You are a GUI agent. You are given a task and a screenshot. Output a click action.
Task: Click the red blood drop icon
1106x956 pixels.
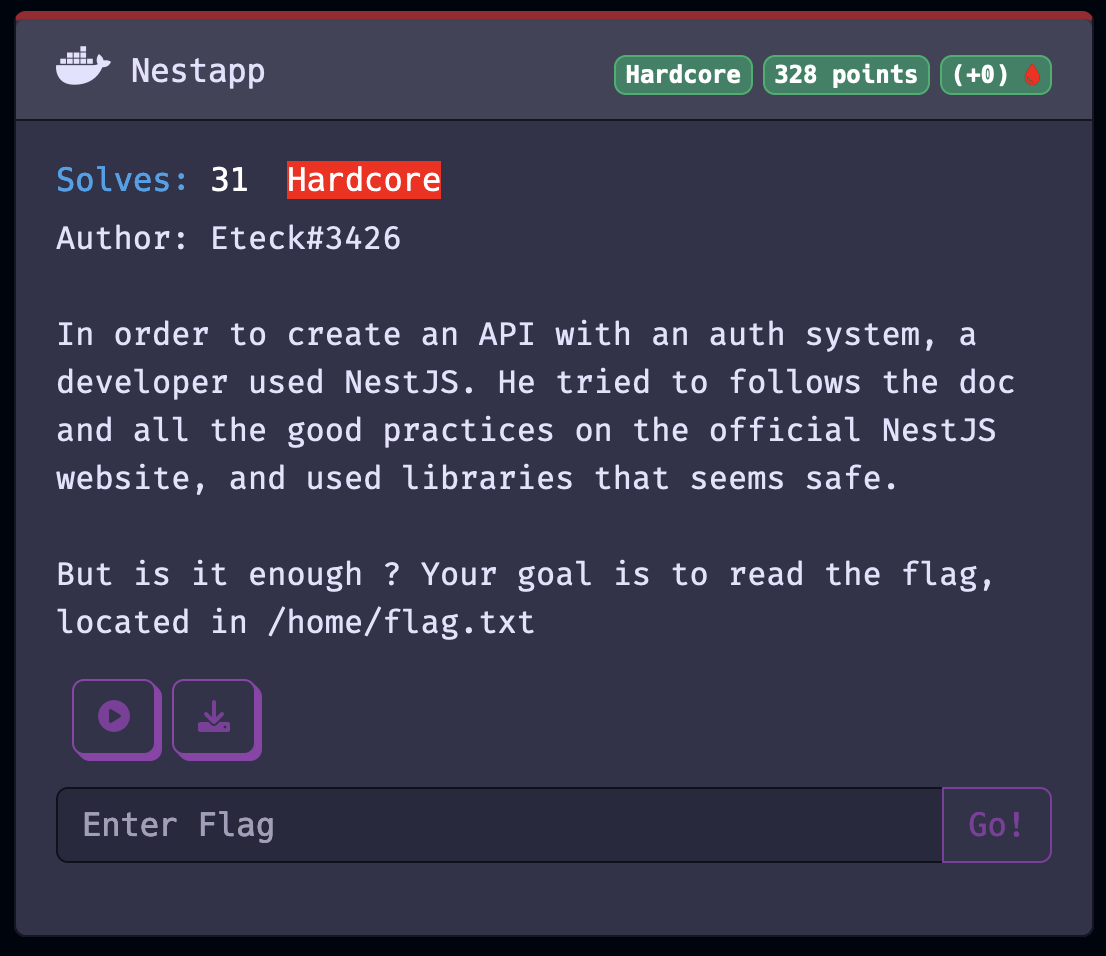point(1032,75)
